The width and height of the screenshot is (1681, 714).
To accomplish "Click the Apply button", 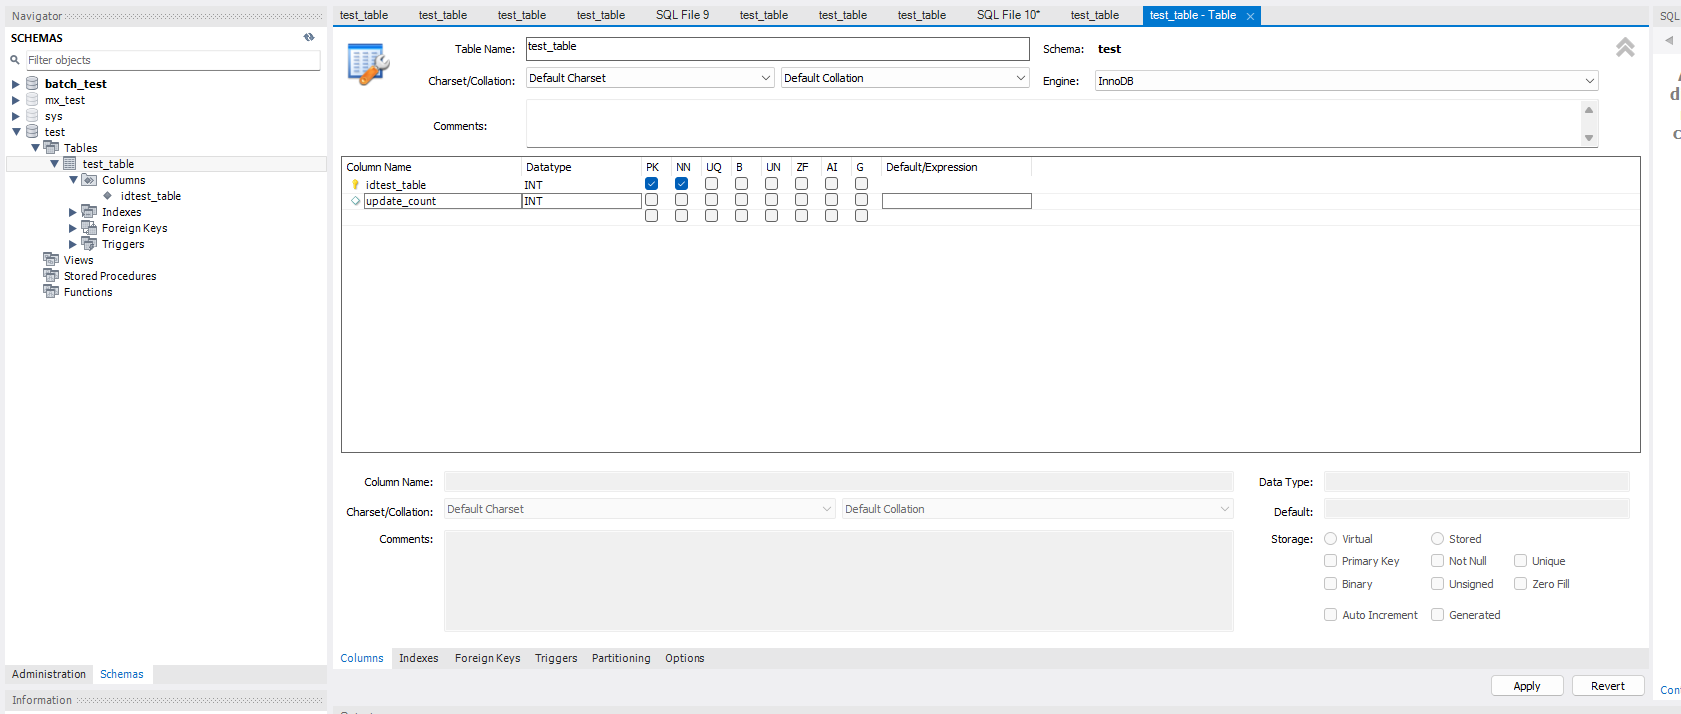I will [x=1527, y=686].
